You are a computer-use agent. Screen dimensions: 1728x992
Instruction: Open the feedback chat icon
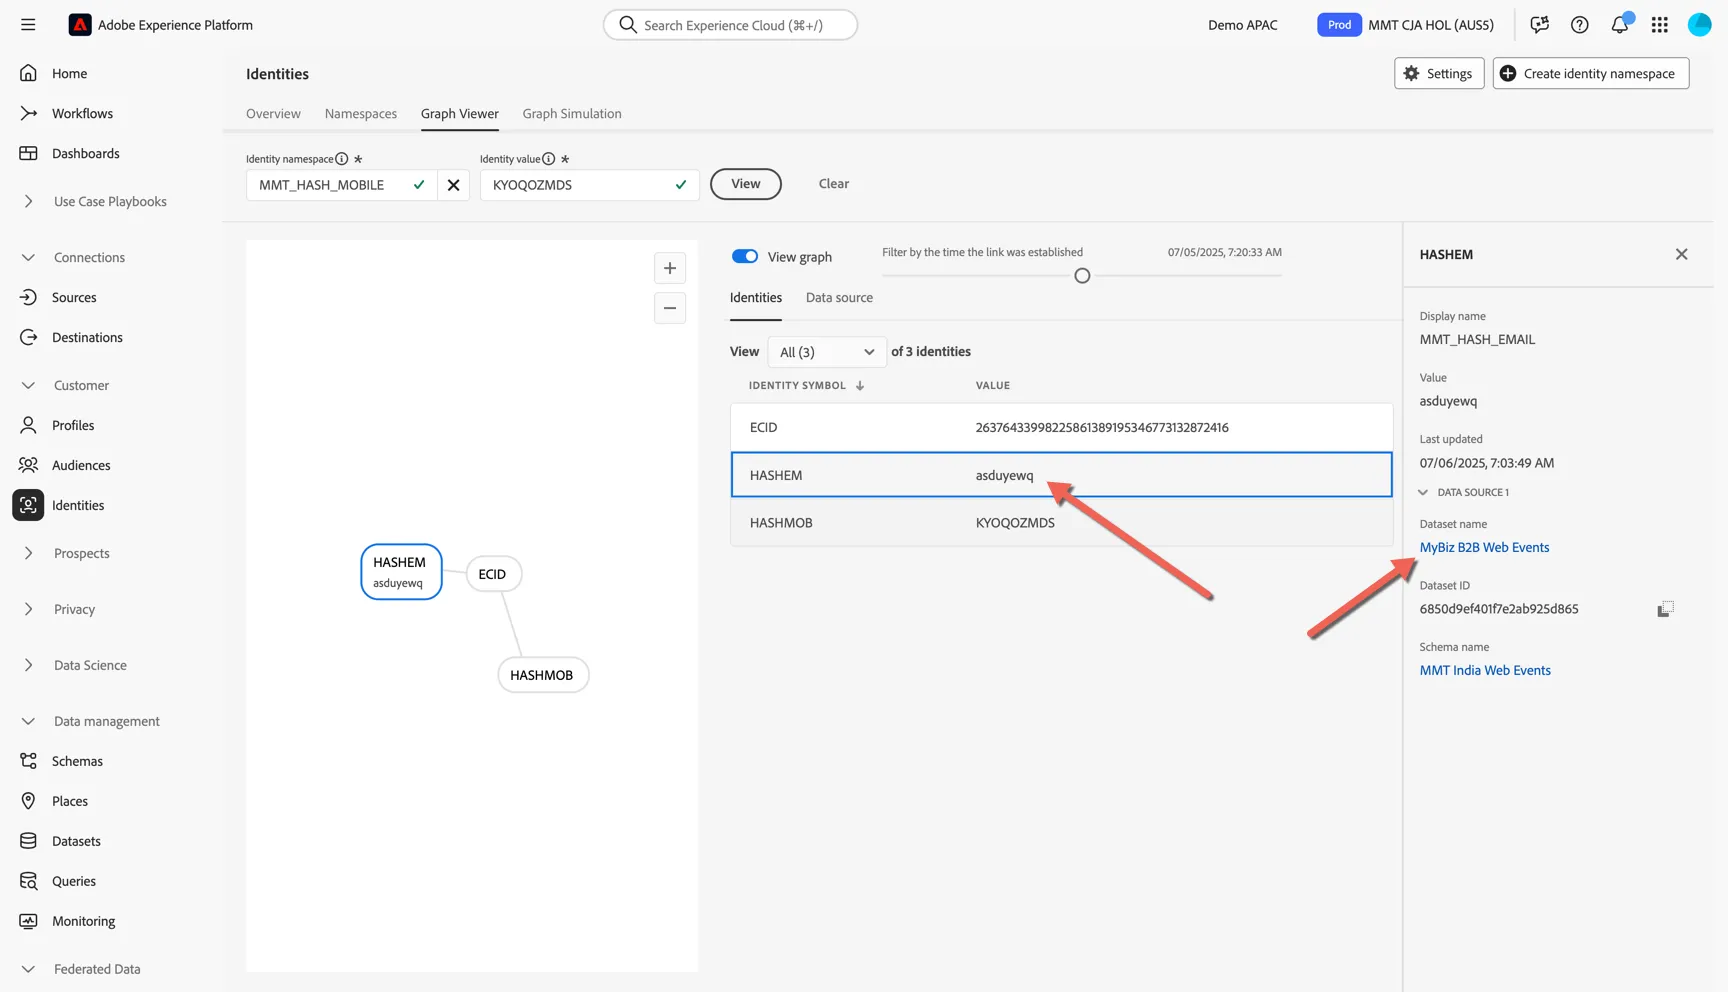(1540, 25)
